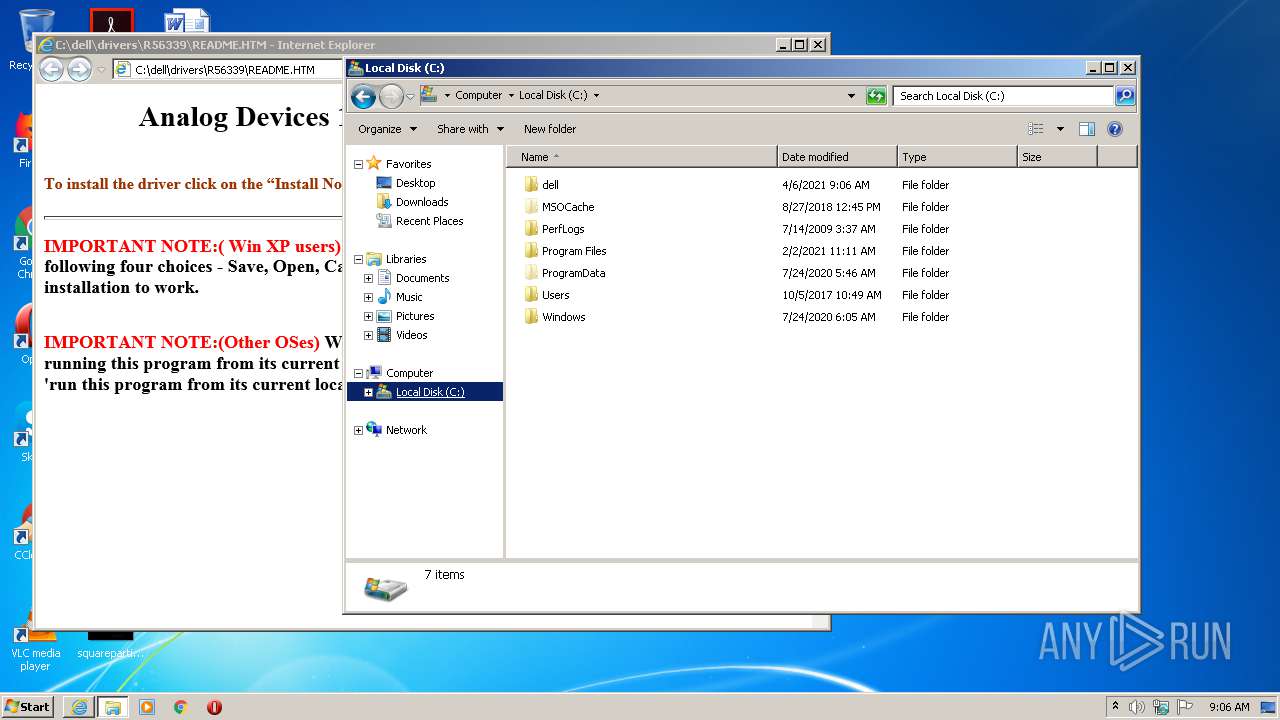Open media player taskbar icon
The height and width of the screenshot is (720, 1280).
tap(147, 707)
